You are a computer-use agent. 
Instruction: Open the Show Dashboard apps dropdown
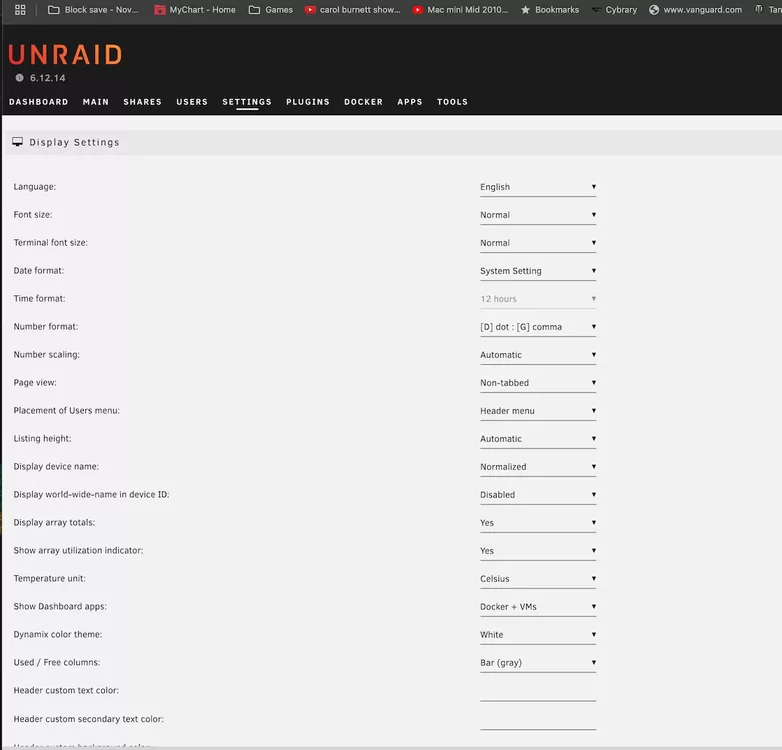(x=538, y=606)
